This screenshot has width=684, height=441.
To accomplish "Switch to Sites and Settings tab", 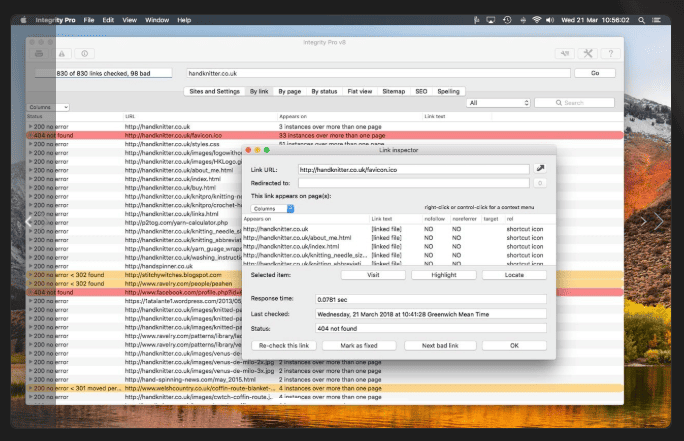I will (214, 92).
